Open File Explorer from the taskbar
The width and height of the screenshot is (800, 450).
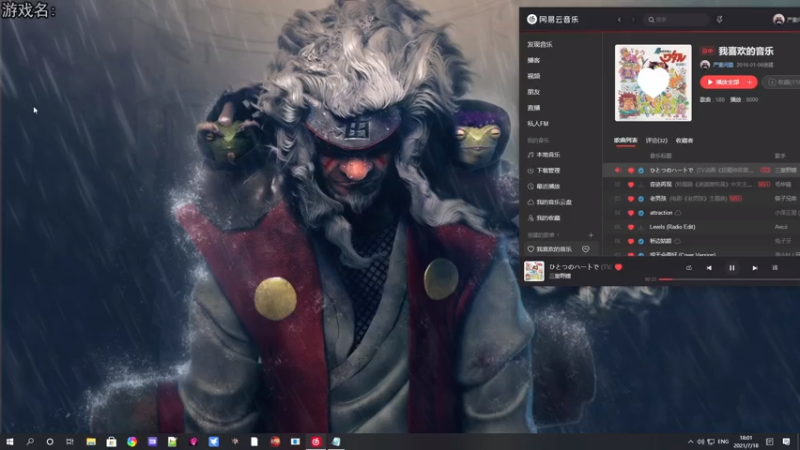coord(91,442)
